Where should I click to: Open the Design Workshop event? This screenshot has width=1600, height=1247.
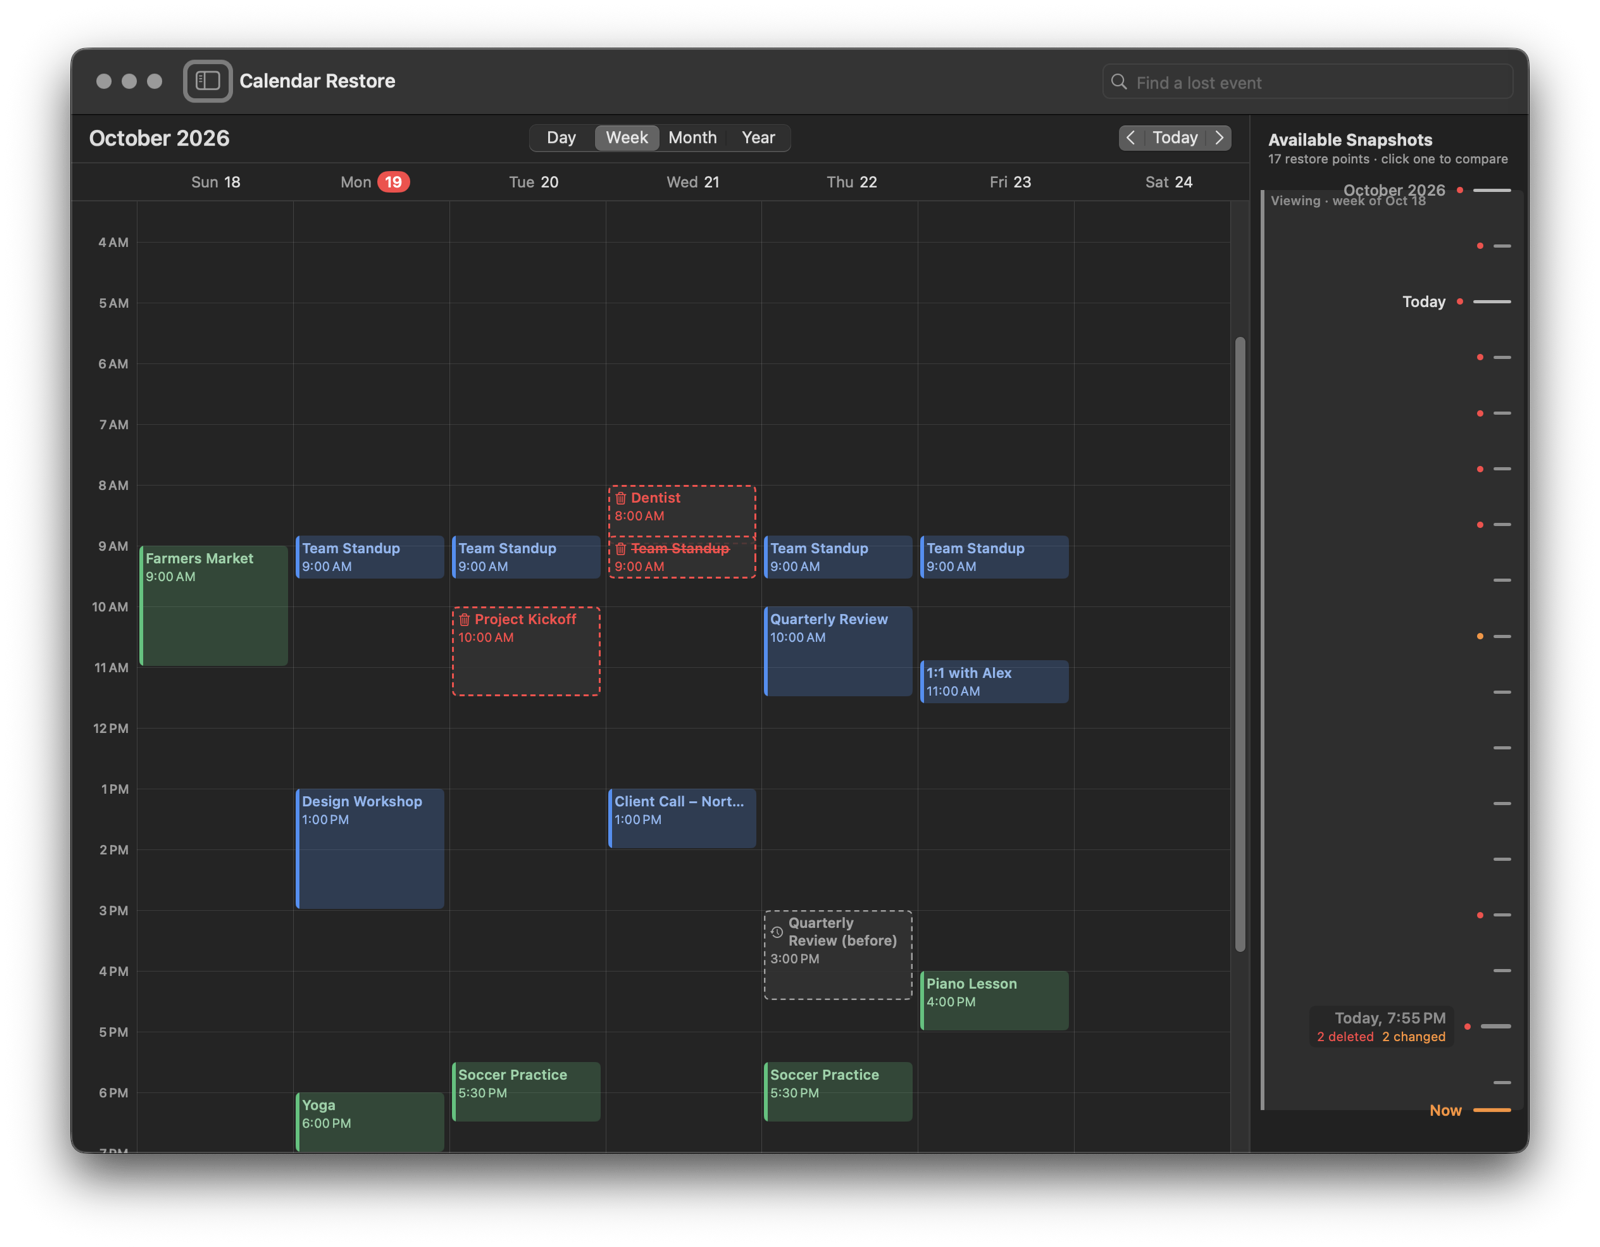370,849
